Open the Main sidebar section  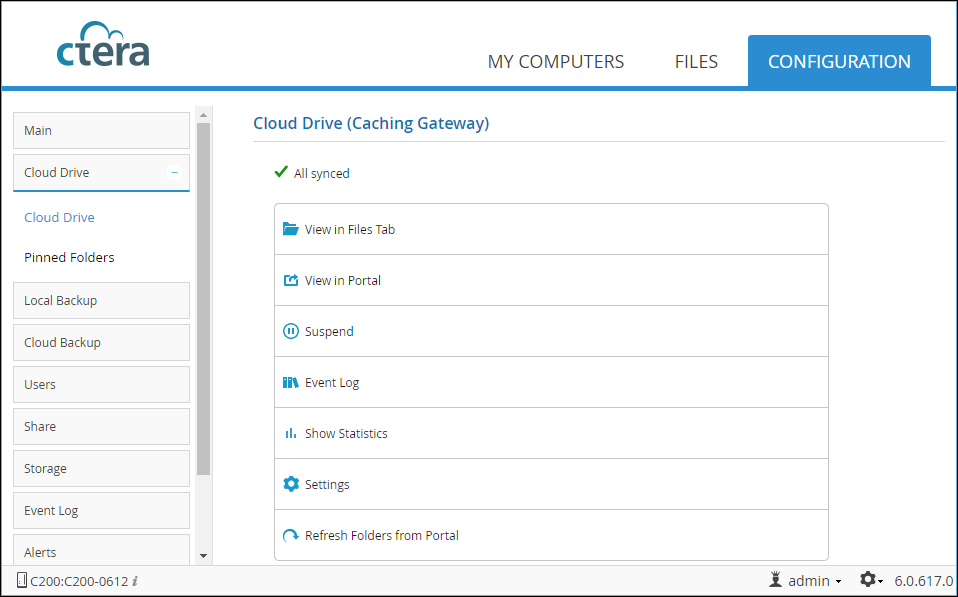pyautogui.click(x=101, y=130)
